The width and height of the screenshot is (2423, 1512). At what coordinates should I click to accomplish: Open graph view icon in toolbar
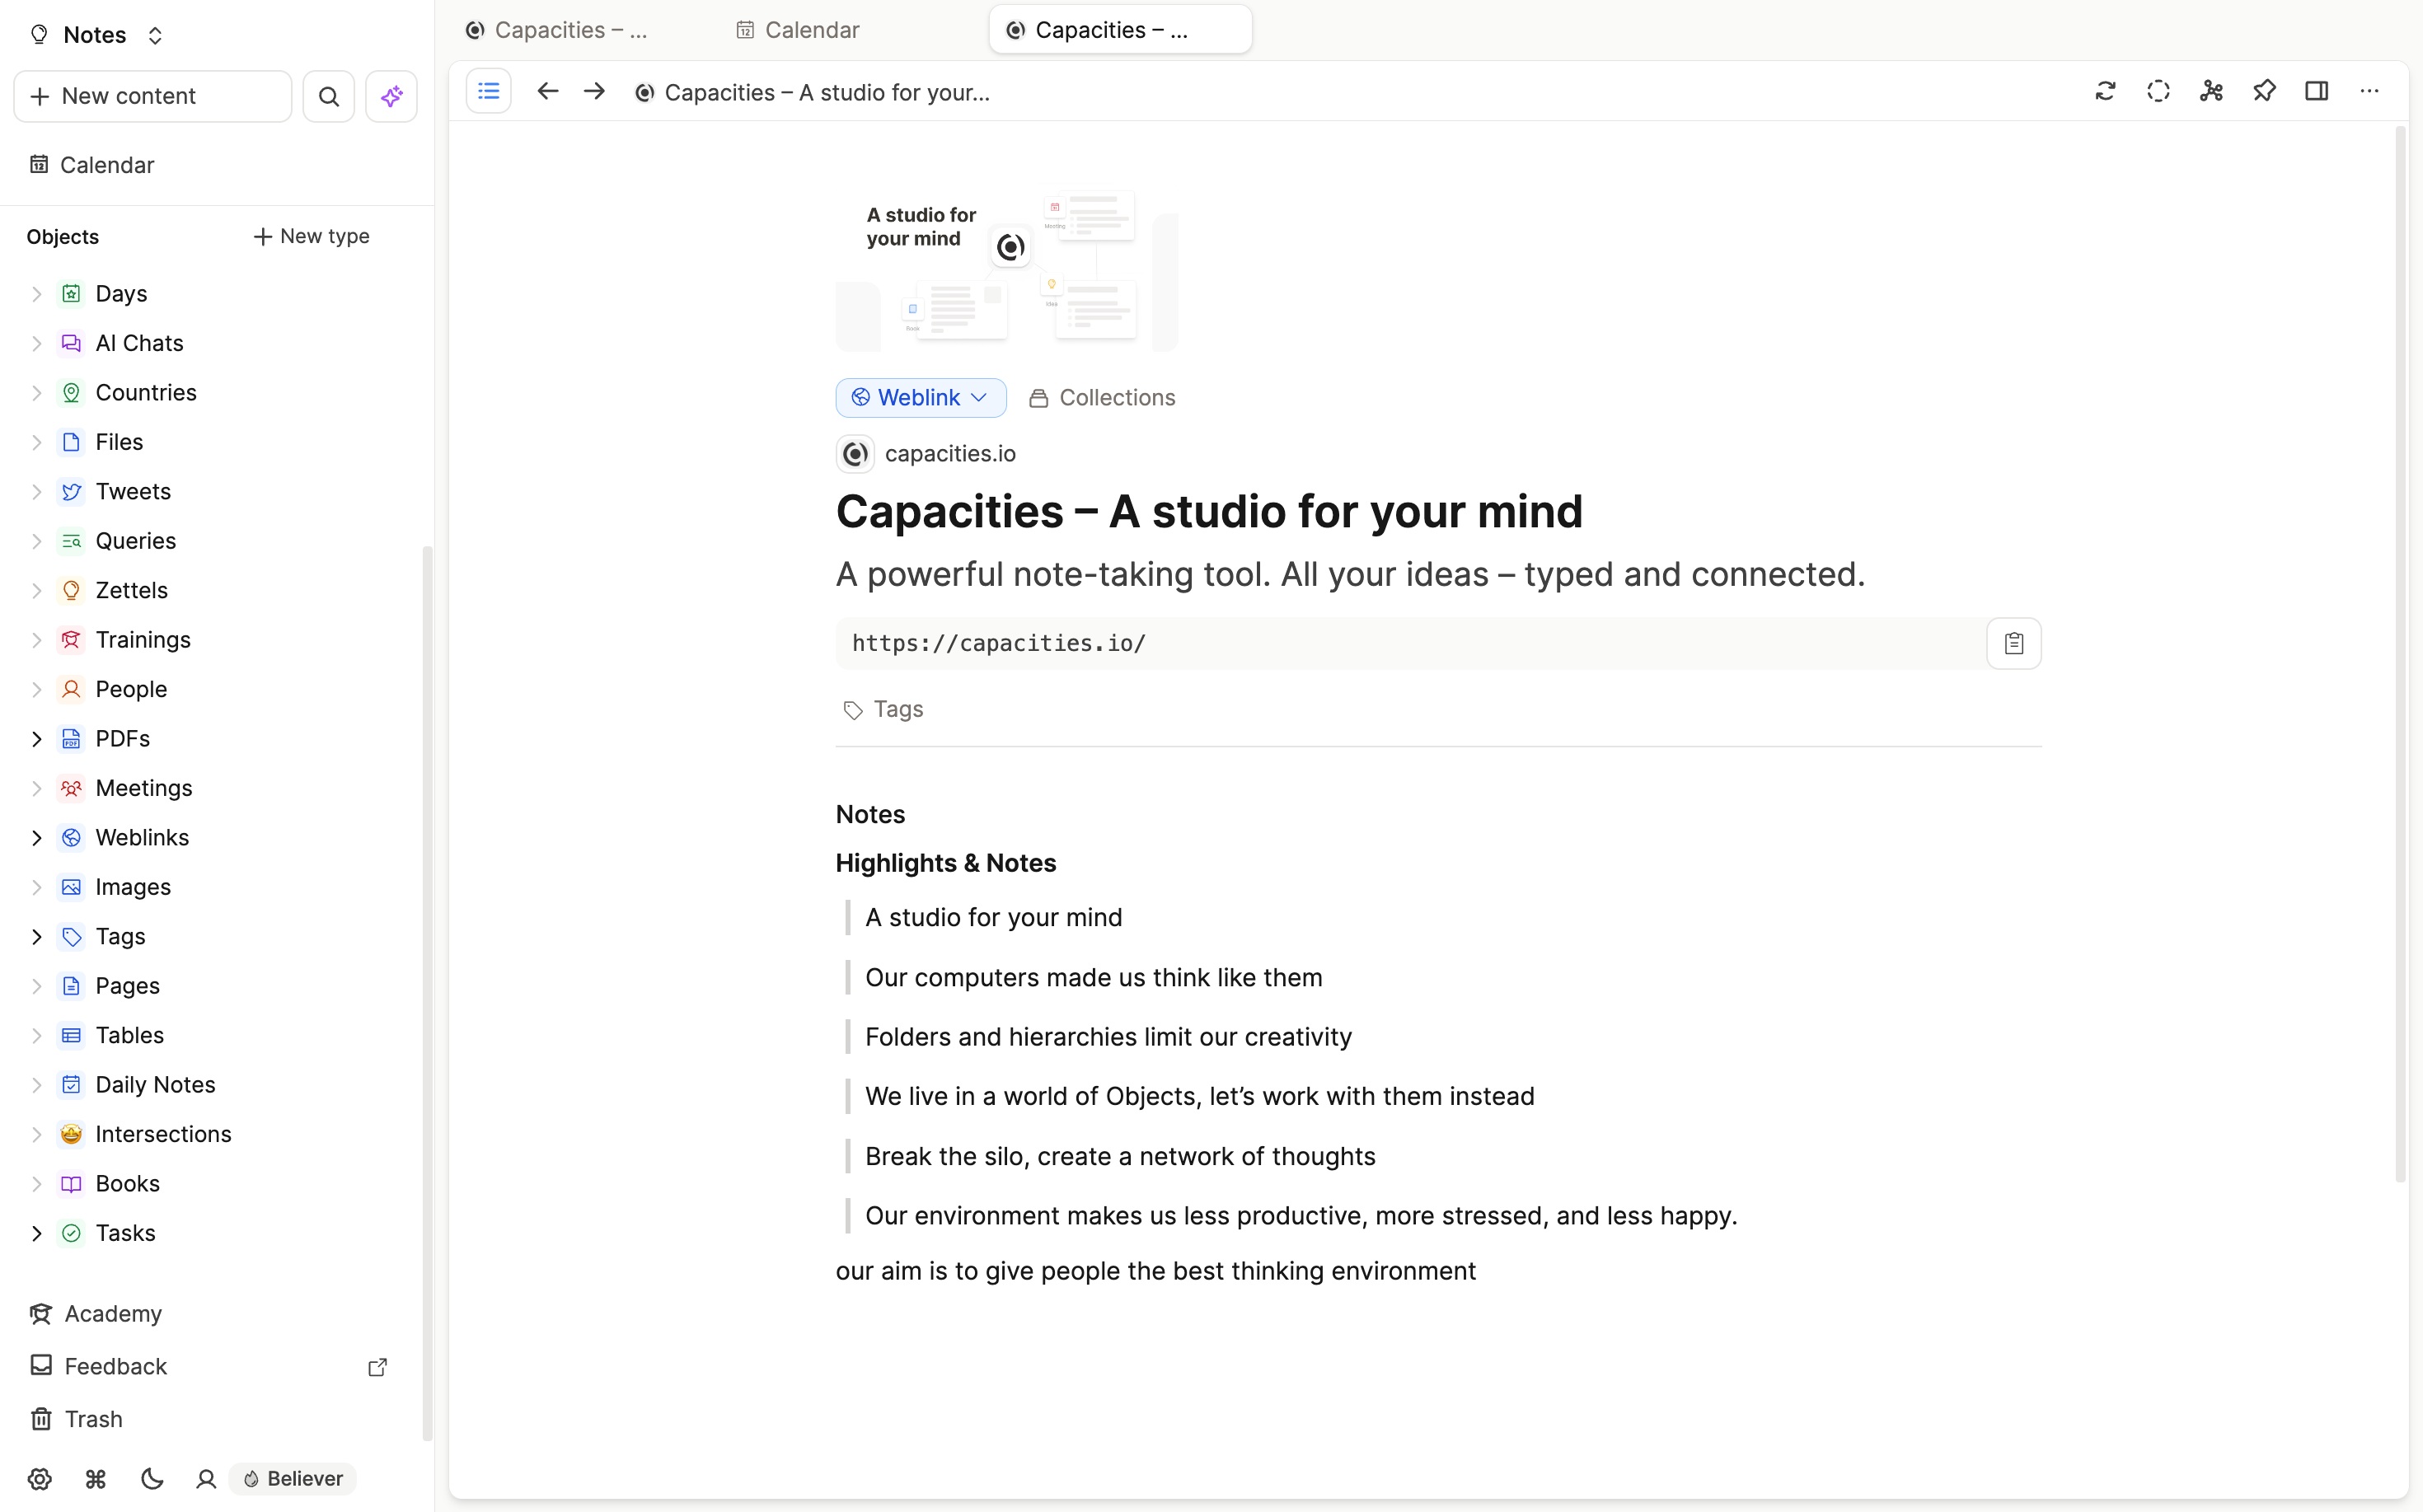point(2211,91)
